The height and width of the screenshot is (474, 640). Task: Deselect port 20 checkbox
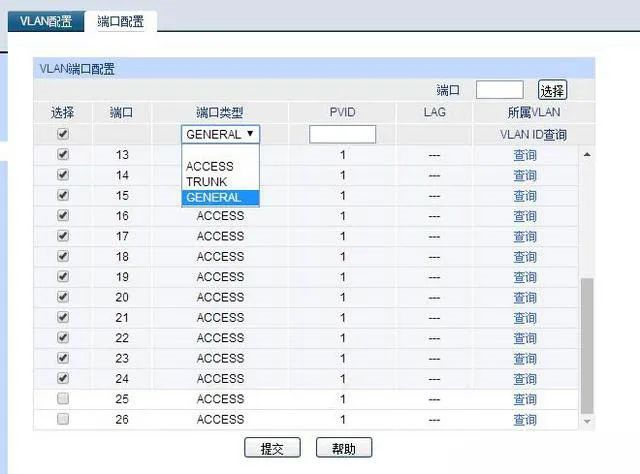point(63,297)
